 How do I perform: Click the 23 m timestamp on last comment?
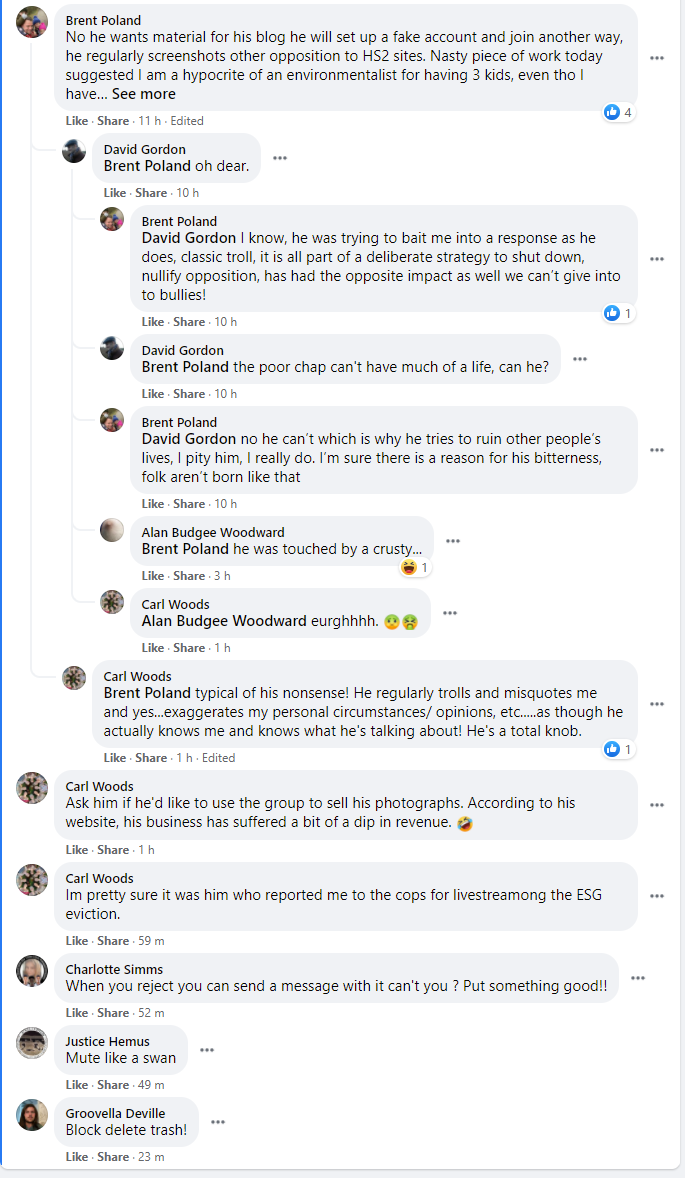[151, 1157]
